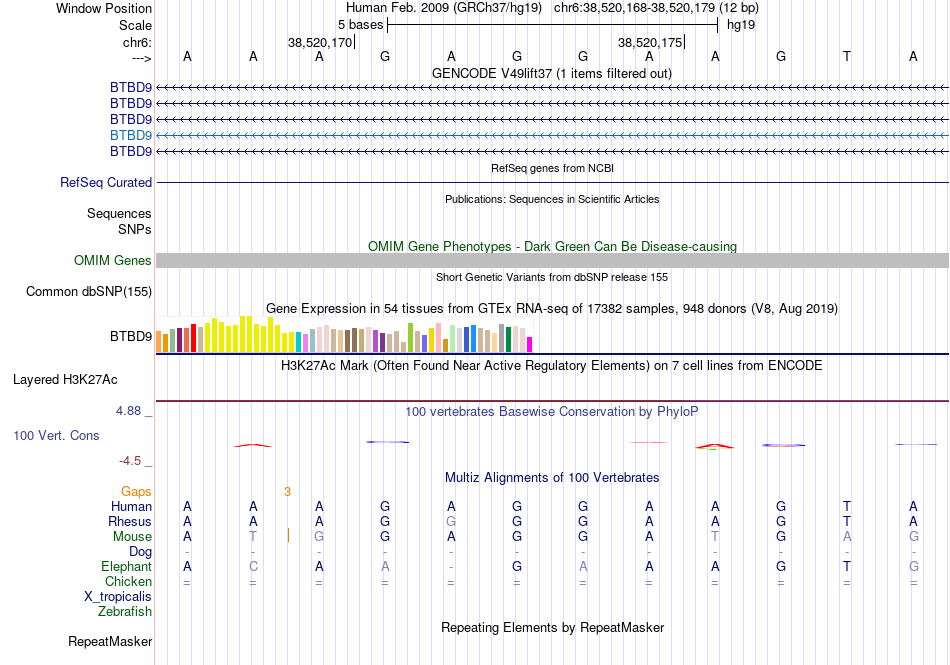Click the Human Feb. 2009 (GRCh37/hg19) assembly text
Image resolution: width=950 pixels, height=665 pixels.
coord(445,8)
